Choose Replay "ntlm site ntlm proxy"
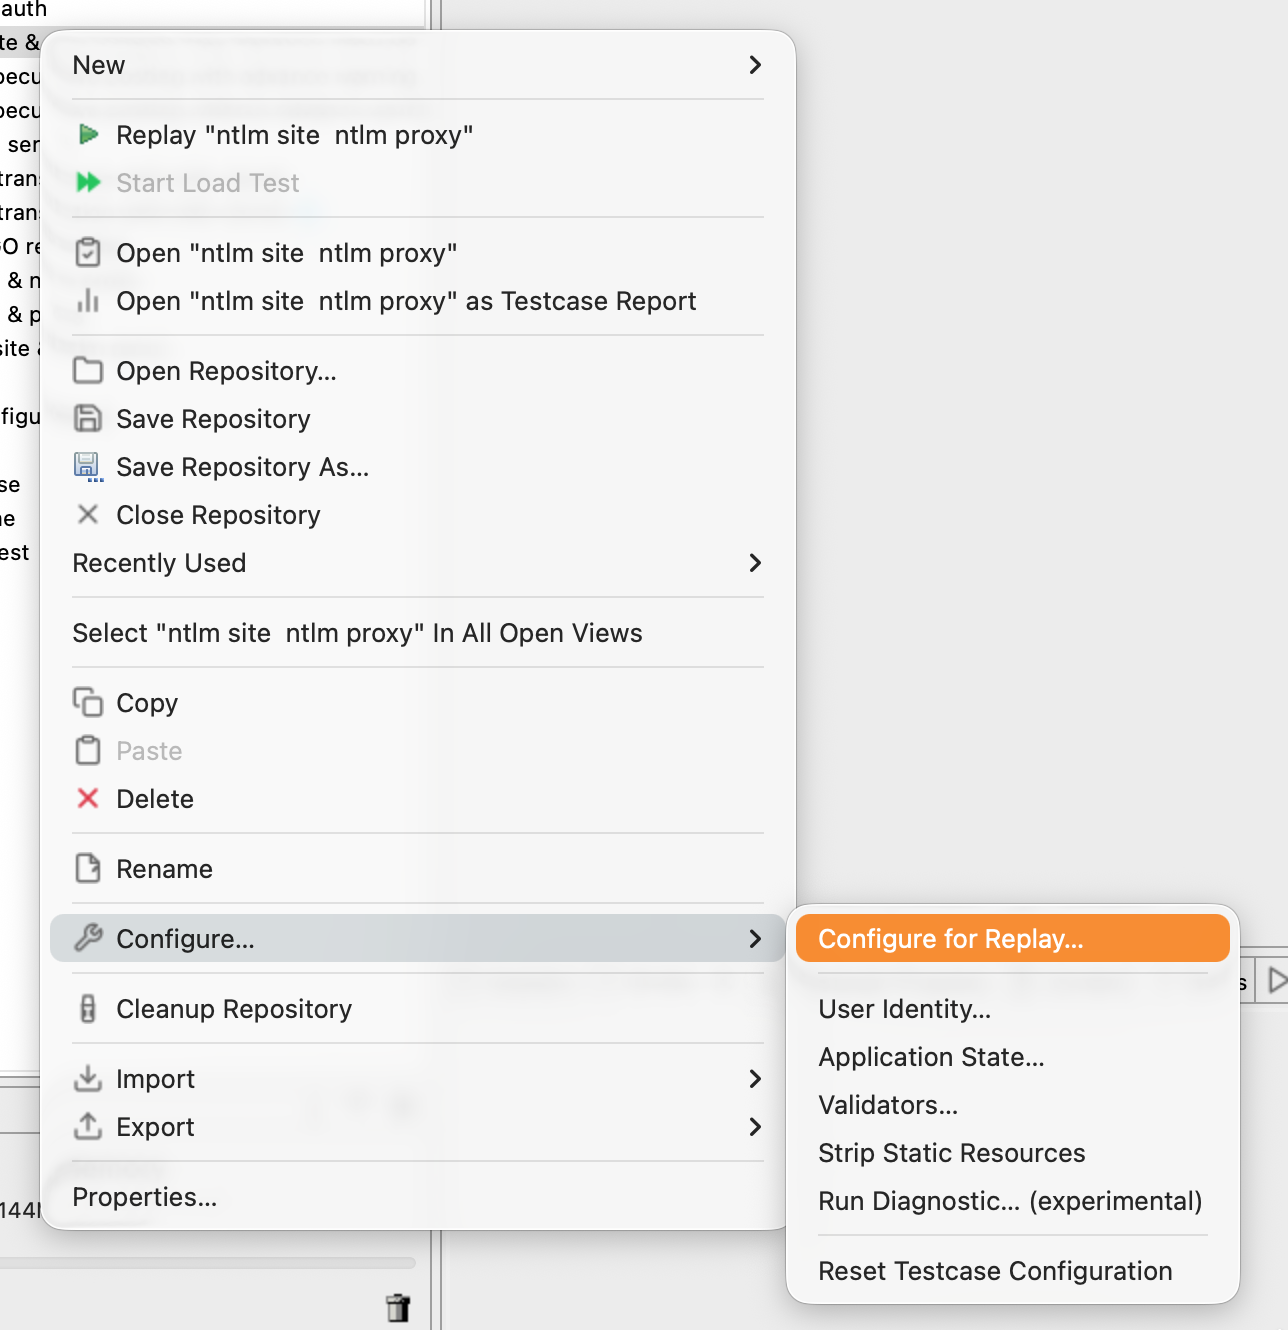The width and height of the screenshot is (1288, 1330). (417, 135)
